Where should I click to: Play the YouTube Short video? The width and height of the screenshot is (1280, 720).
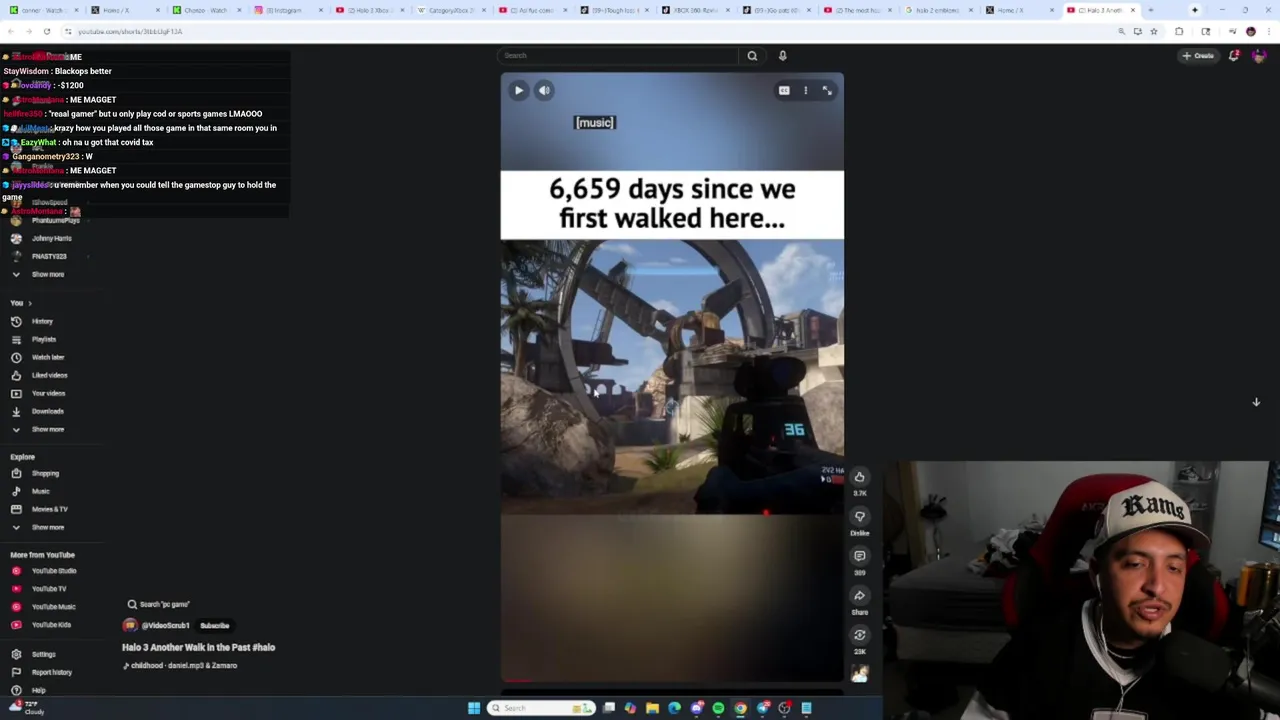tap(518, 90)
